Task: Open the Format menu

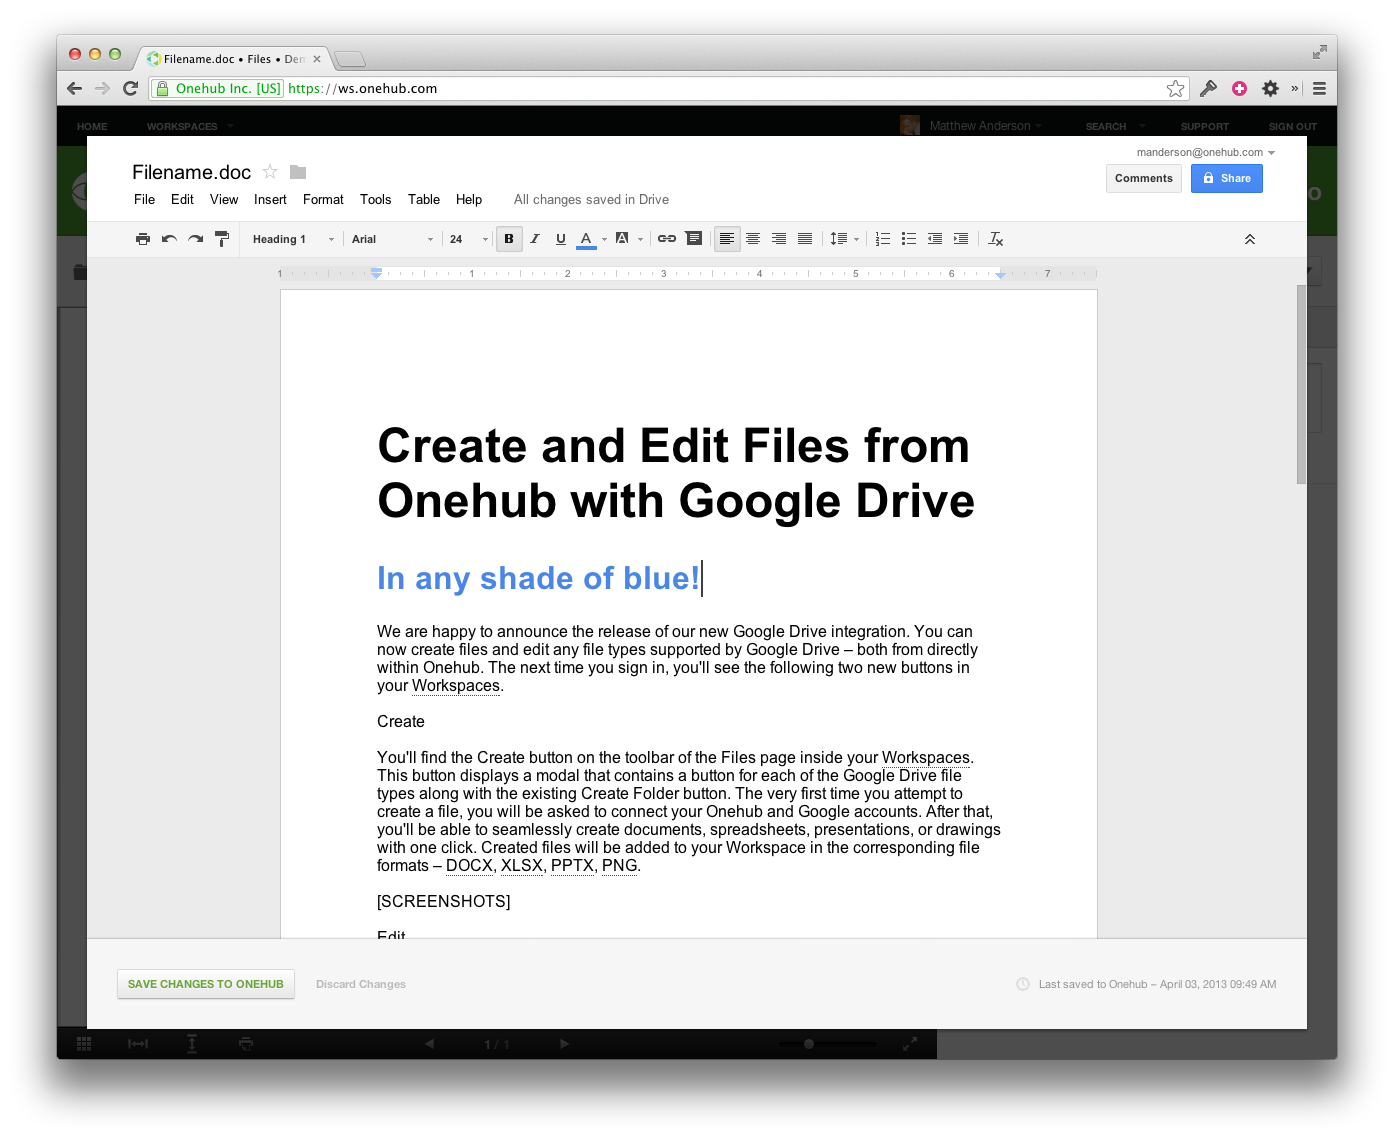Action: (323, 200)
